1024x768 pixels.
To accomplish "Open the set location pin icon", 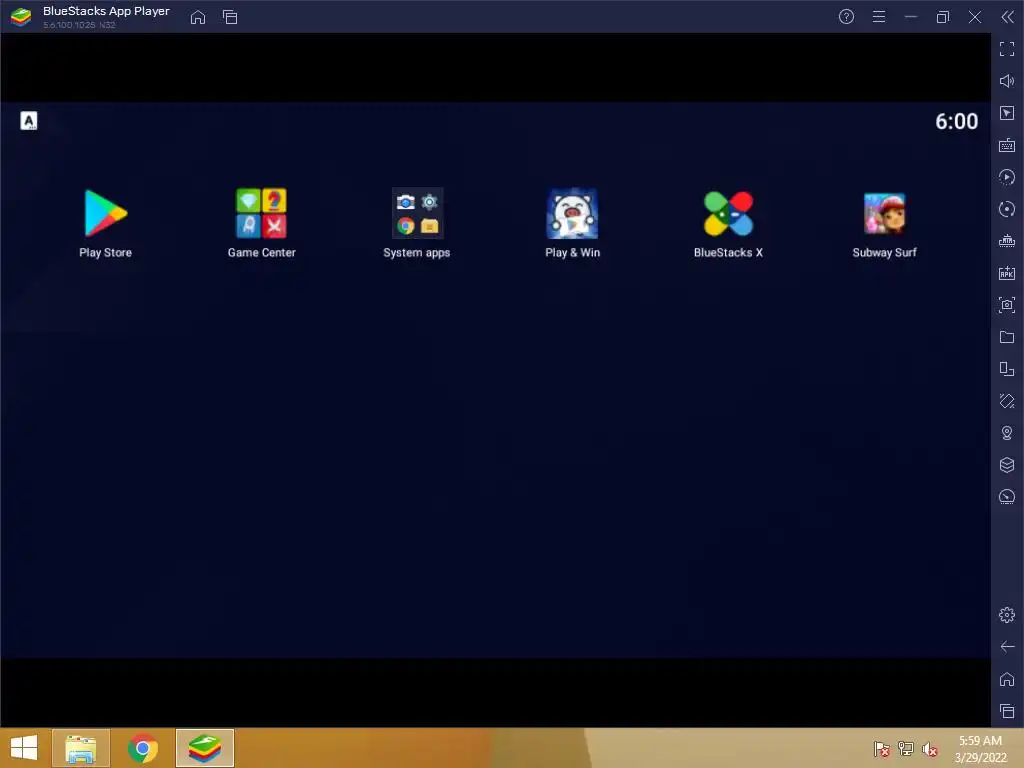I will (1007, 433).
